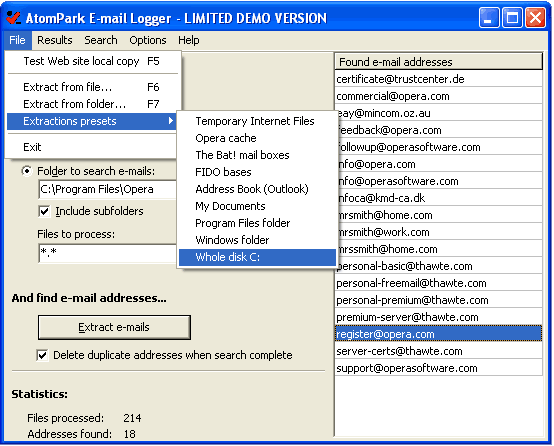Click Files processed value 214
Viewport: 554px width, 446px height.
pos(132,418)
